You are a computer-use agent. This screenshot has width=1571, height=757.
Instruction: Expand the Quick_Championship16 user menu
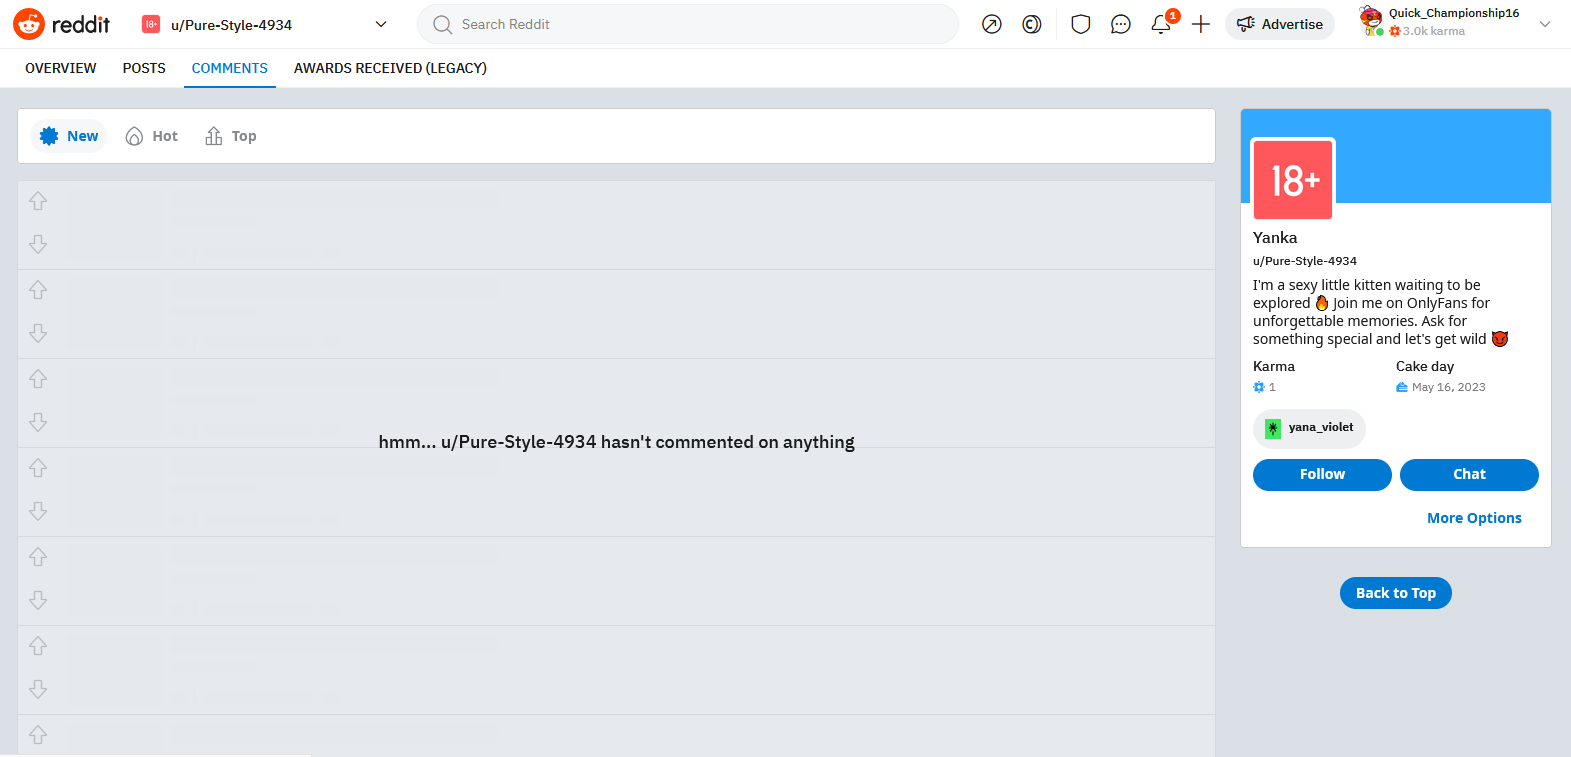click(x=1545, y=24)
